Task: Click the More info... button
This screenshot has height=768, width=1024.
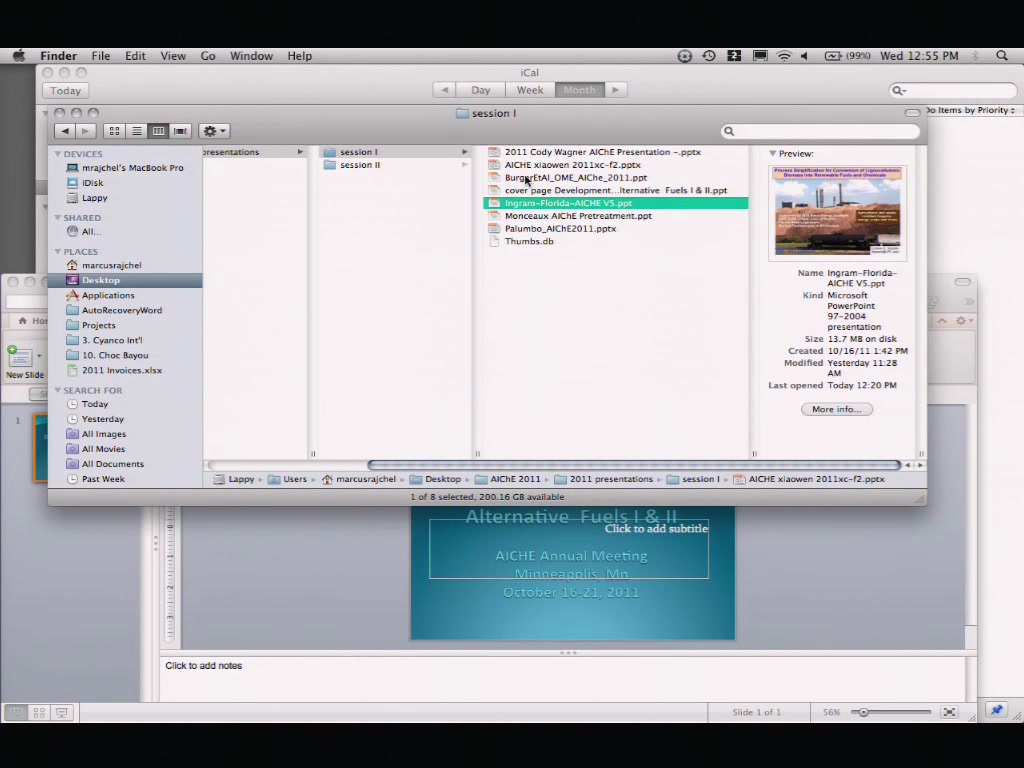Action: (x=836, y=409)
